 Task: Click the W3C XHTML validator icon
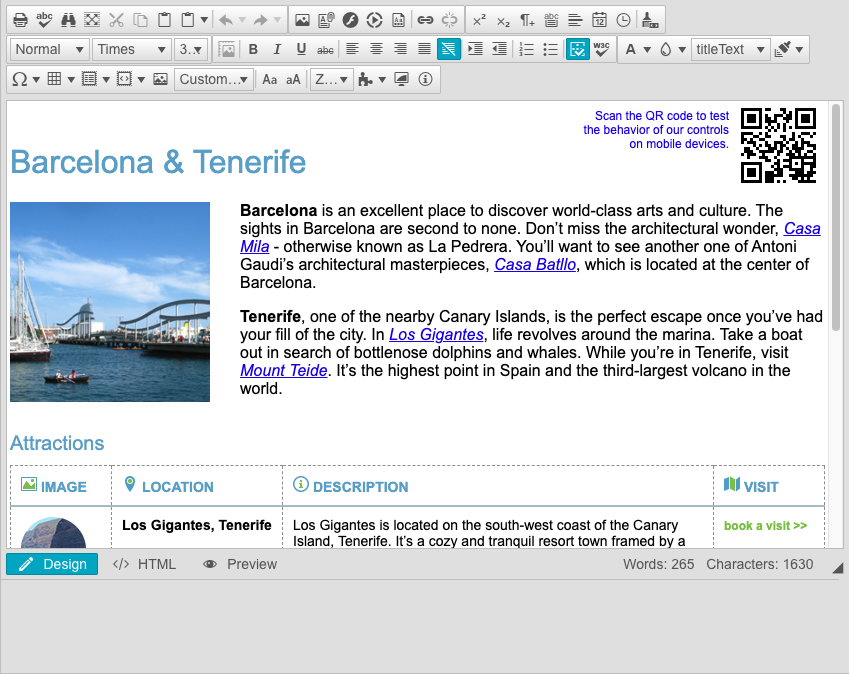pos(602,49)
